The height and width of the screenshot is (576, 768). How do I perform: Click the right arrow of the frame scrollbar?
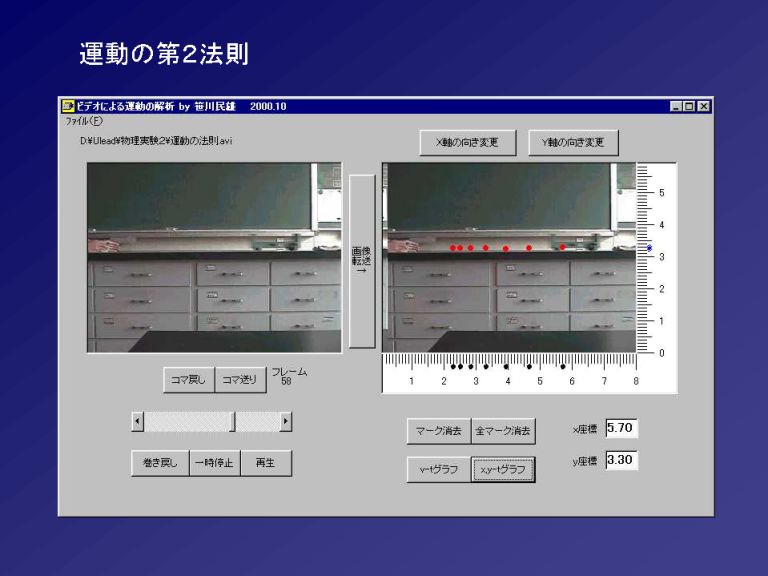click(x=285, y=423)
